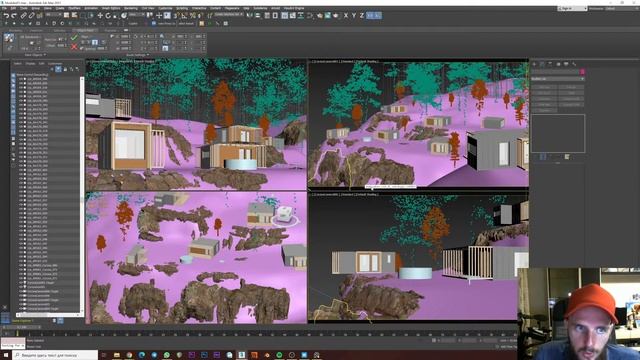
Task: Open the Utilities tab in command panel
Action: tap(574, 64)
